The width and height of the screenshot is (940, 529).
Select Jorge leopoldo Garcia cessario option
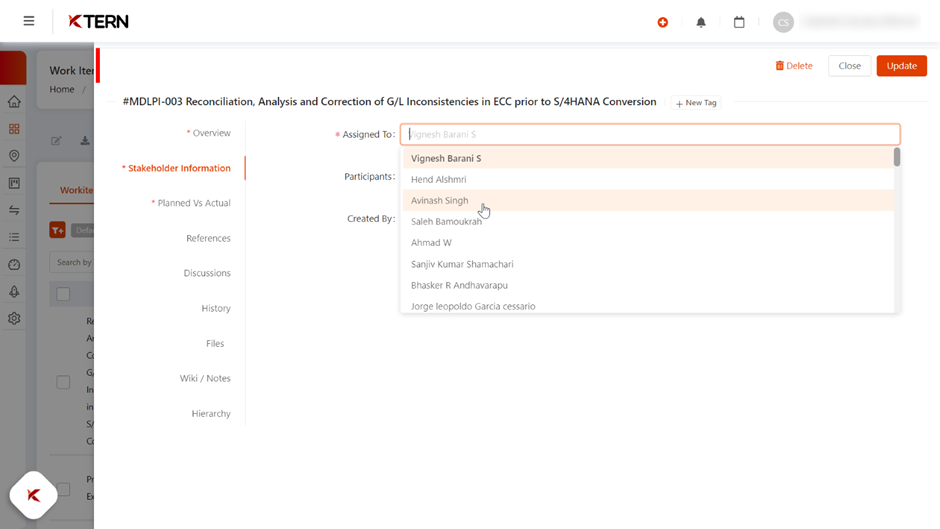click(648, 305)
